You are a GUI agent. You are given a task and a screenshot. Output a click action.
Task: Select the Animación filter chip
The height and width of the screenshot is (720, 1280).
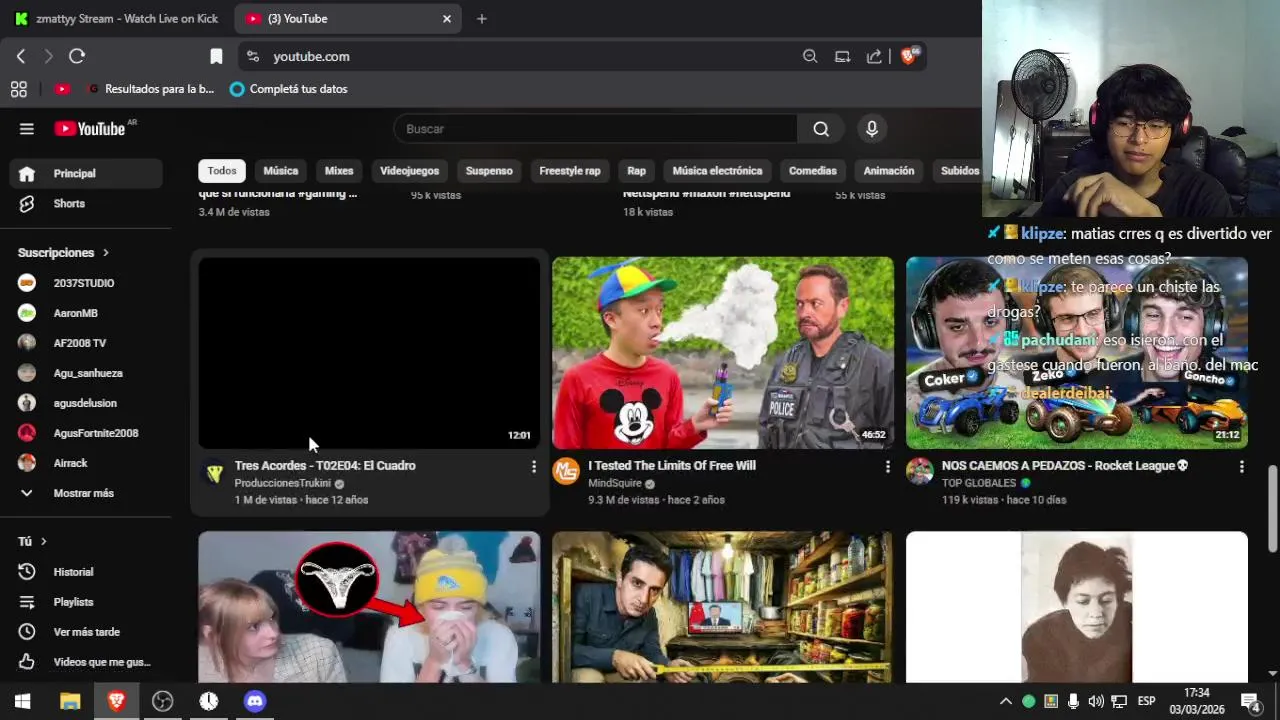(889, 171)
